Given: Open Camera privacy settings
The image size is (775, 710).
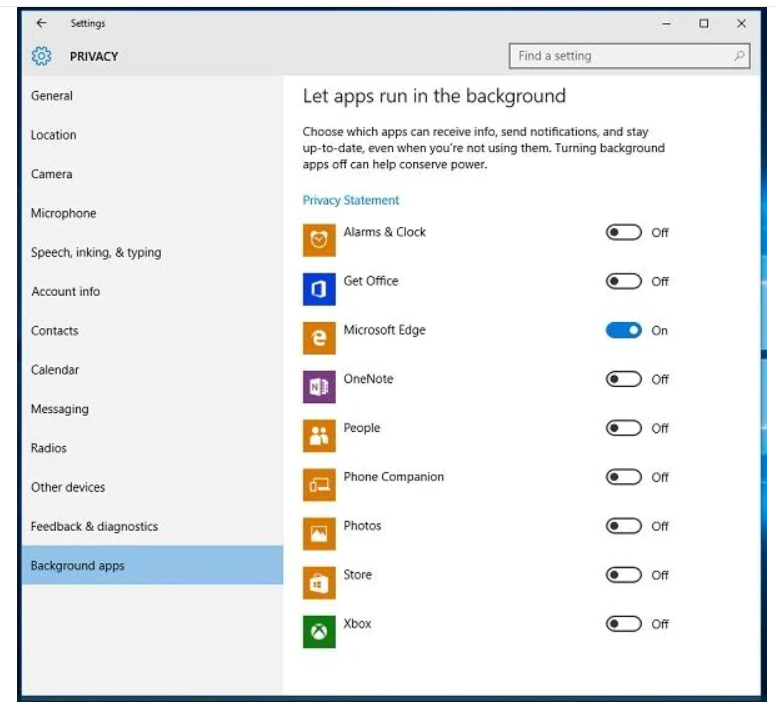Looking at the screenshot, I should click(x=152, y=174).
